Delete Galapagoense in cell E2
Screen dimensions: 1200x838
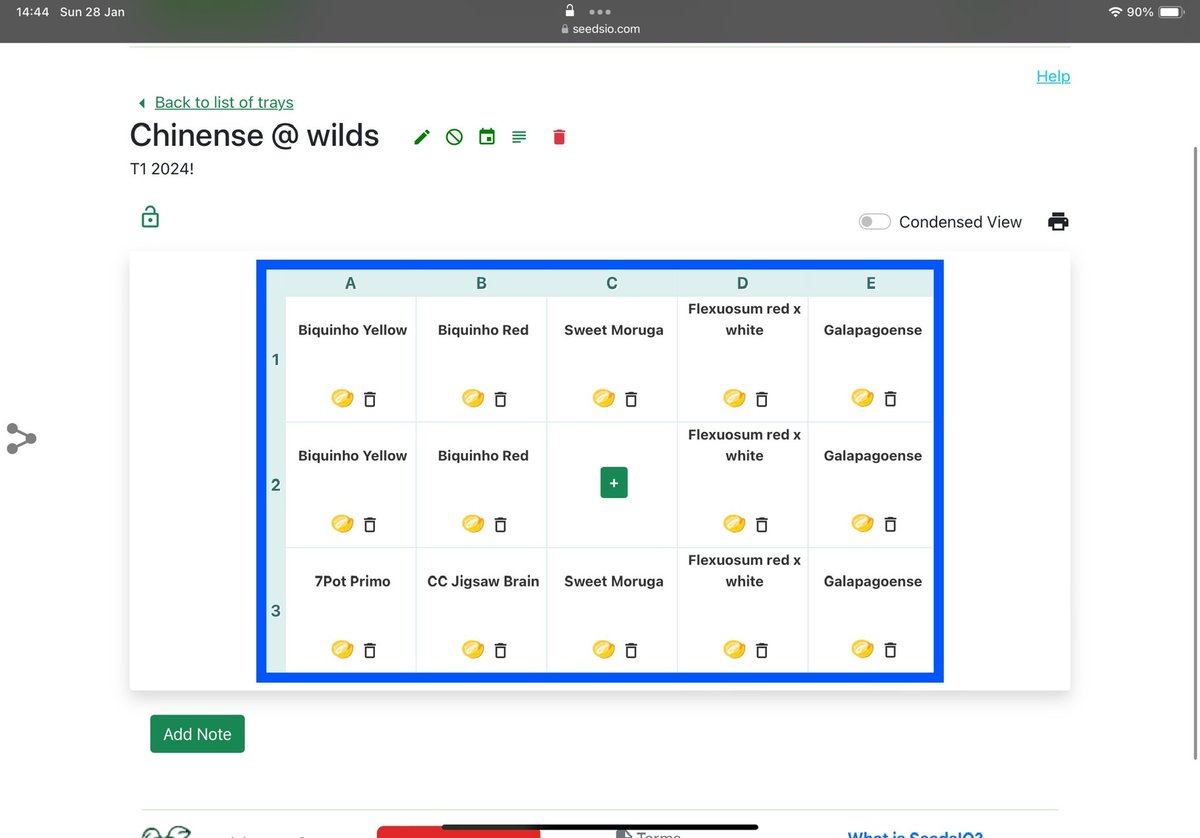pyautogui.click(x=891, y=524)
